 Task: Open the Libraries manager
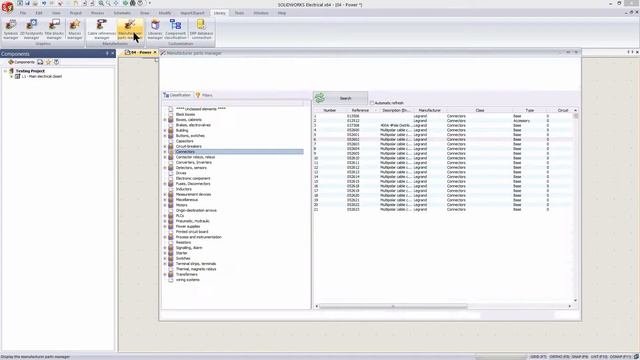click(x=155, y=29)
